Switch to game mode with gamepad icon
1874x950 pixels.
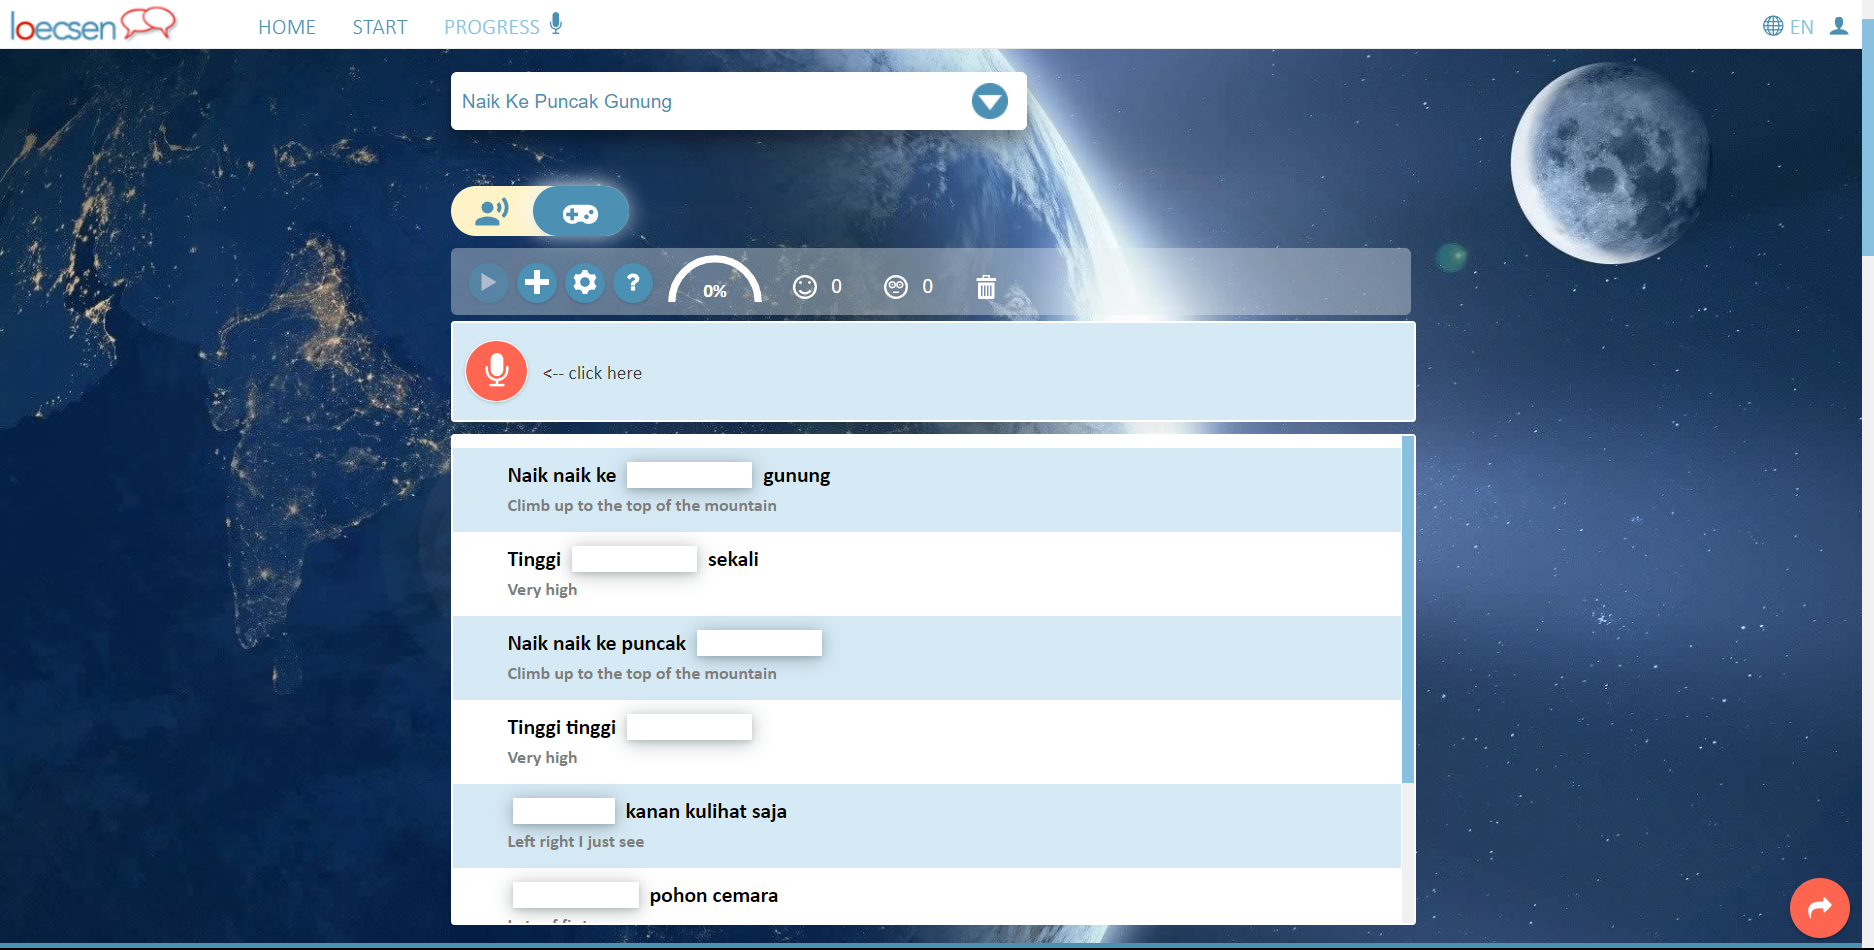580,212
